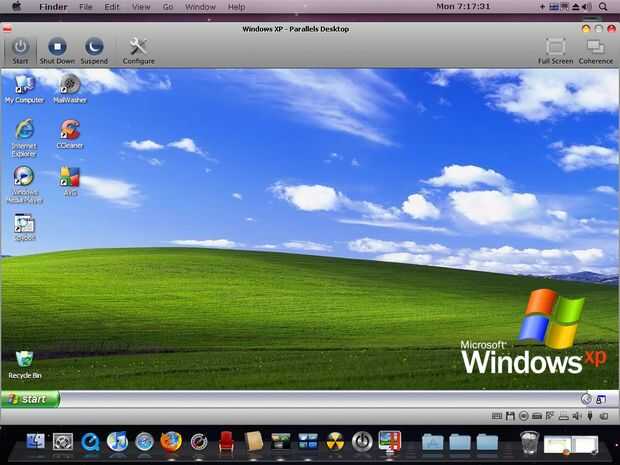
Task: Open the Windows XP start menu
Action: [x=30, y=399]
